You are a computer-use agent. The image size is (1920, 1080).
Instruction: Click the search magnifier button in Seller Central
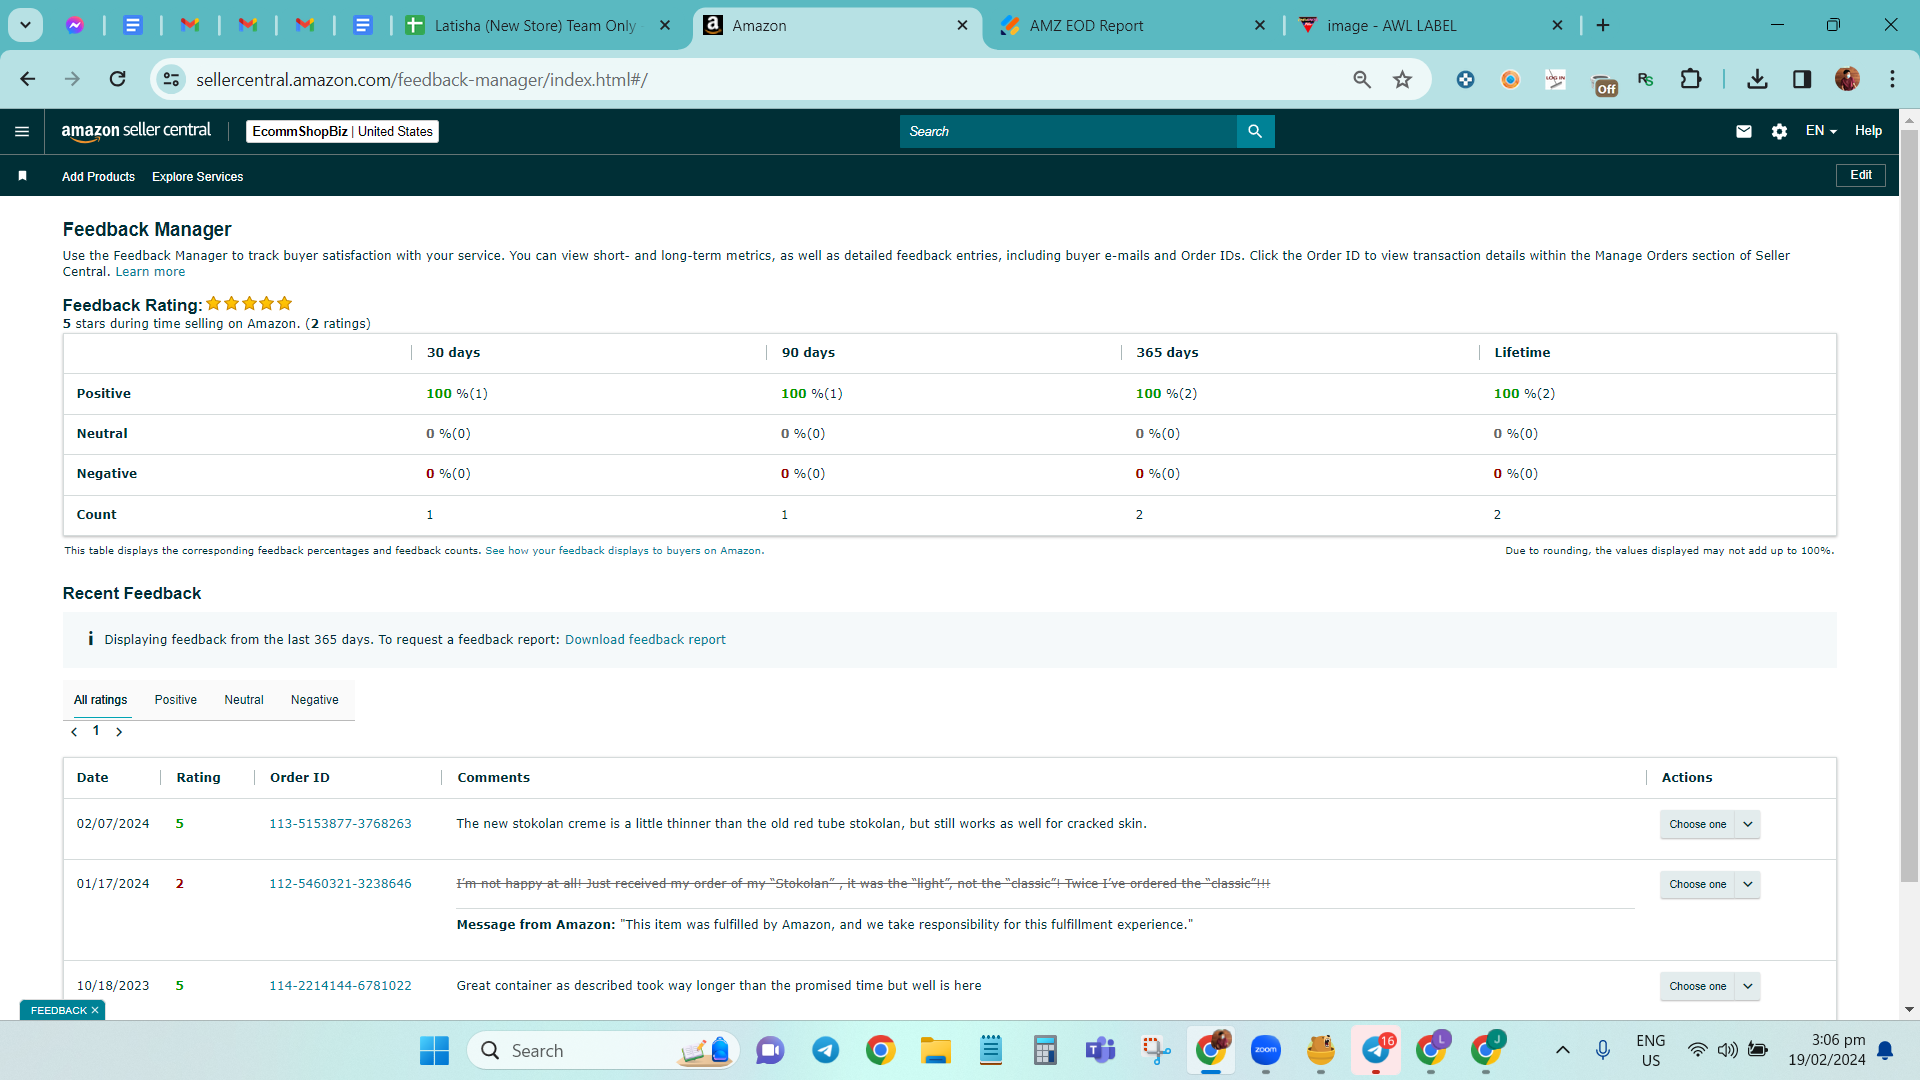tap(1255, 131)
